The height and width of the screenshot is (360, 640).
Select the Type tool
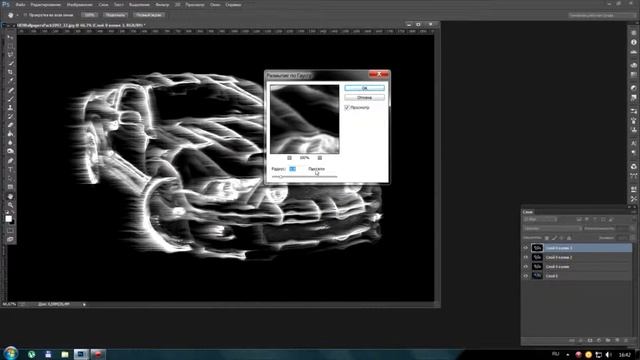coord(11,169)
